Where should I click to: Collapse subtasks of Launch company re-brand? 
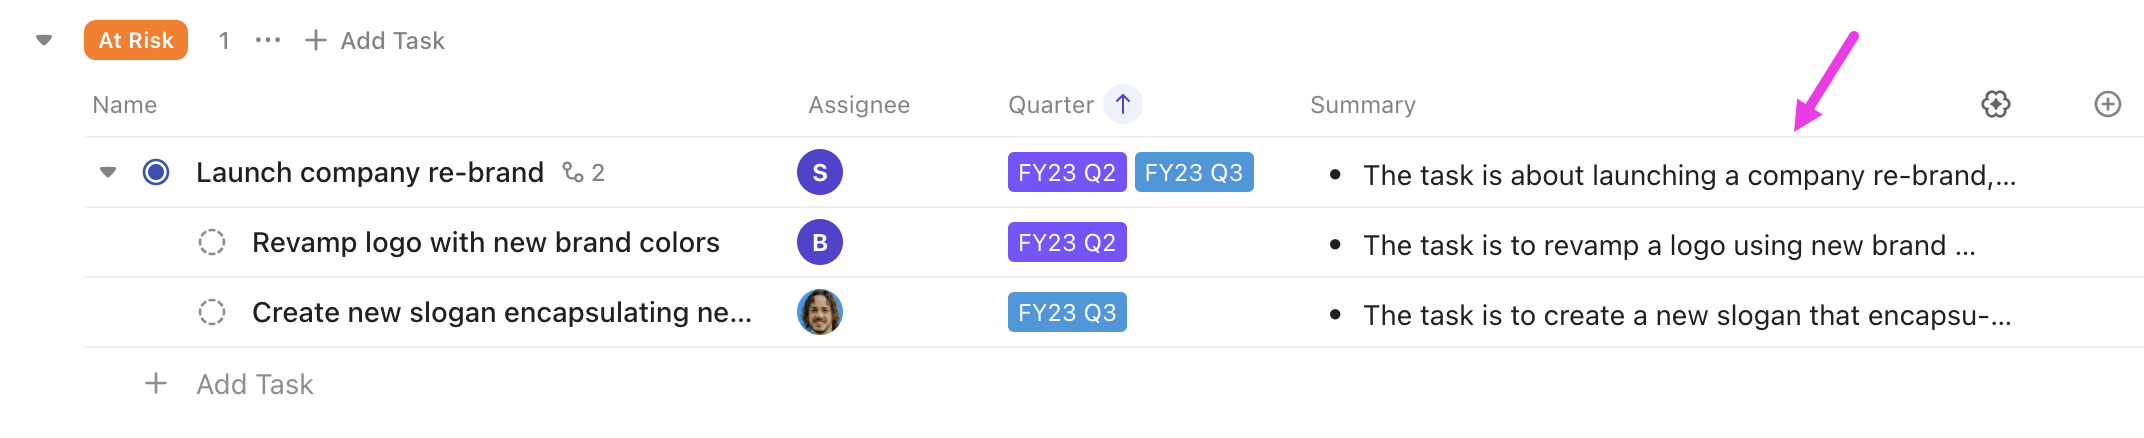(x=108, y=172)
